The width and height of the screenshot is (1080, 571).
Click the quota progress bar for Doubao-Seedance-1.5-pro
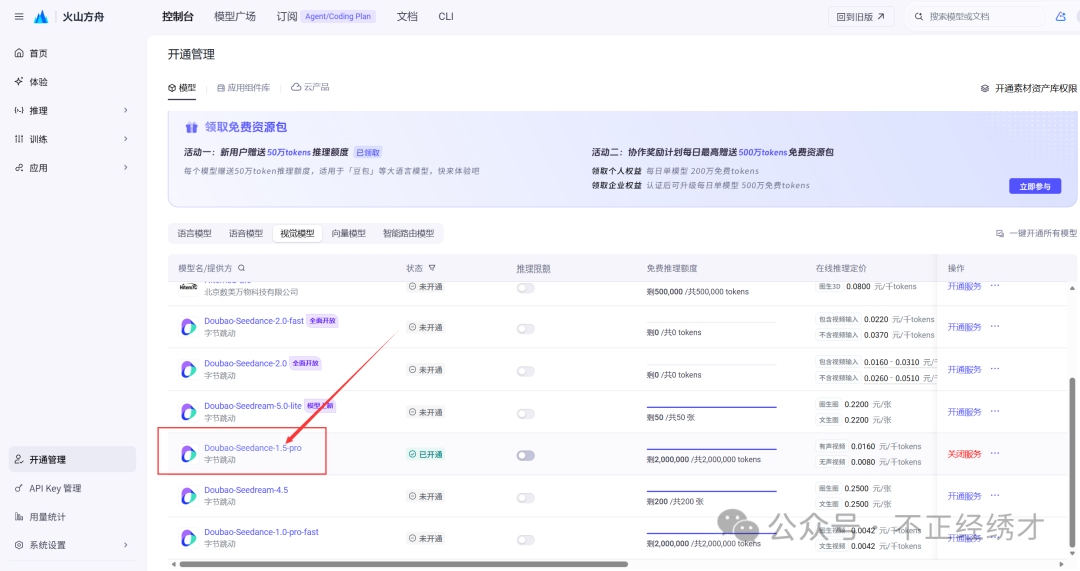point(712,450)
